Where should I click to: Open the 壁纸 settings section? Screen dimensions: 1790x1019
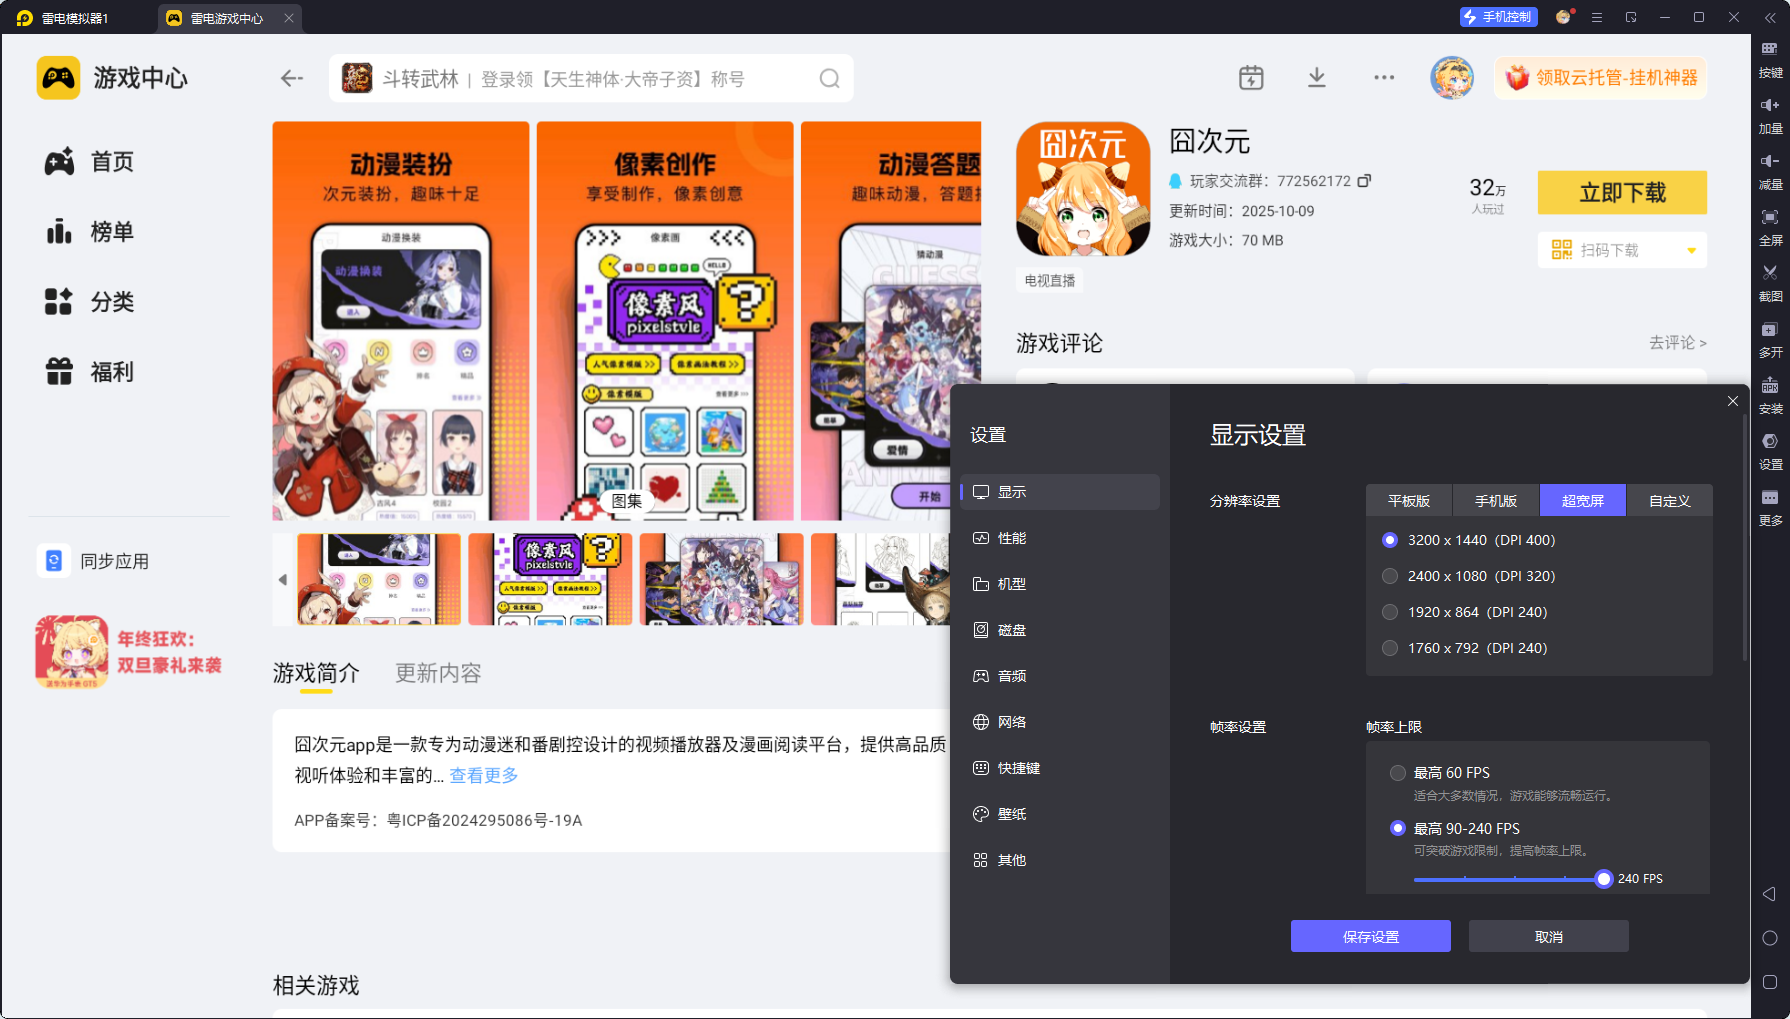pyautogui.click(x=1060, y=814)
